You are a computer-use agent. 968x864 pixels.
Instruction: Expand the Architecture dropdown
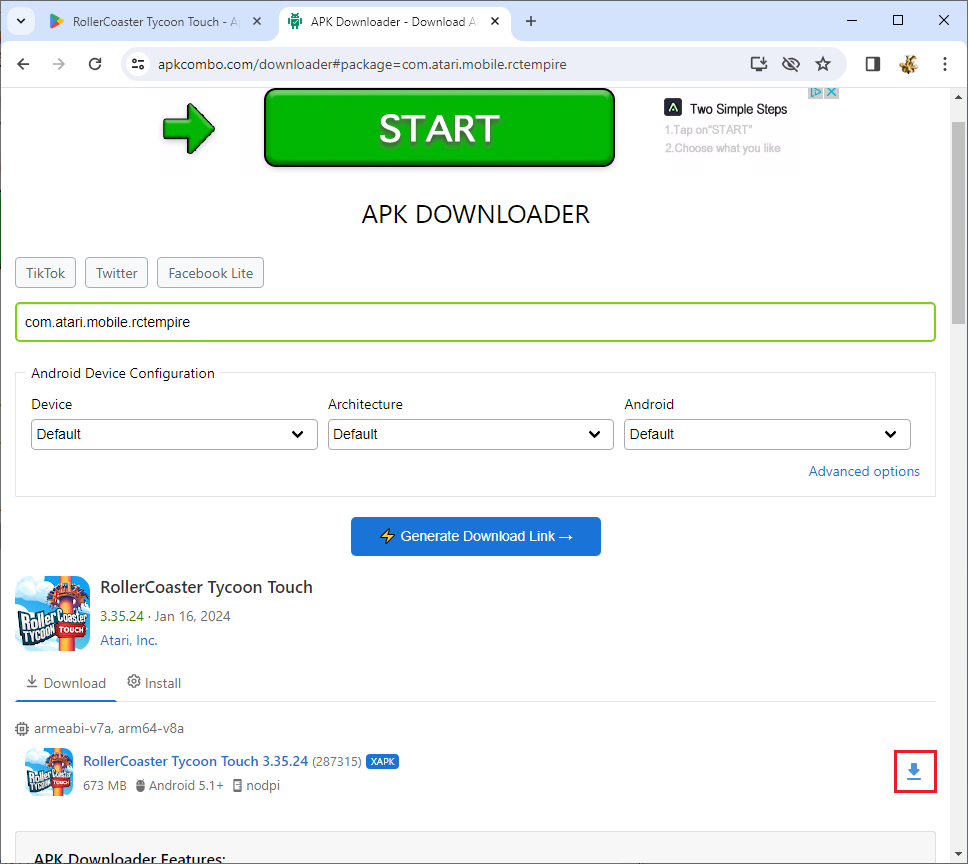click(x=470, y=434)
